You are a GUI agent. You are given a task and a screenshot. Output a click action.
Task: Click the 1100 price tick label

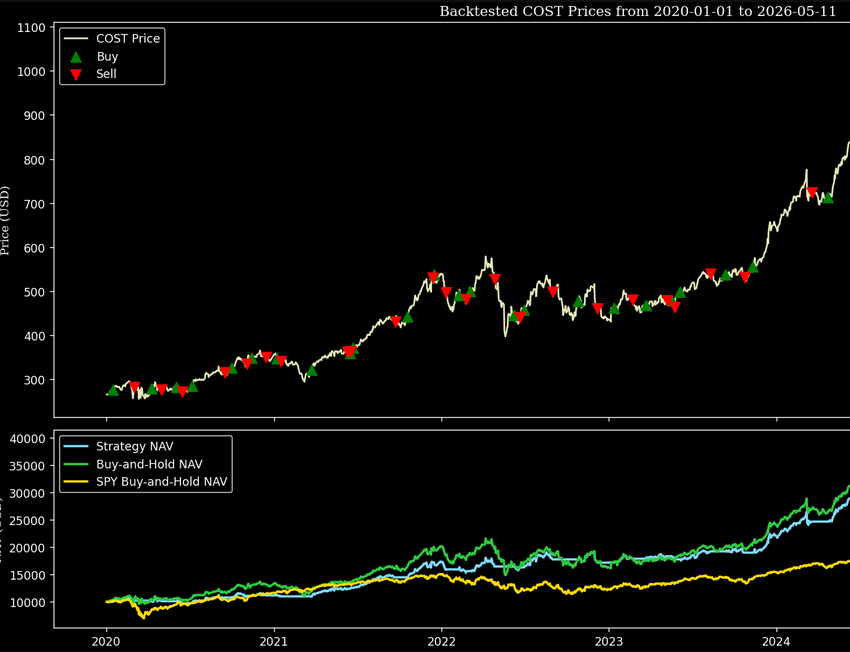pyautogui.click(x=31, y=28)
